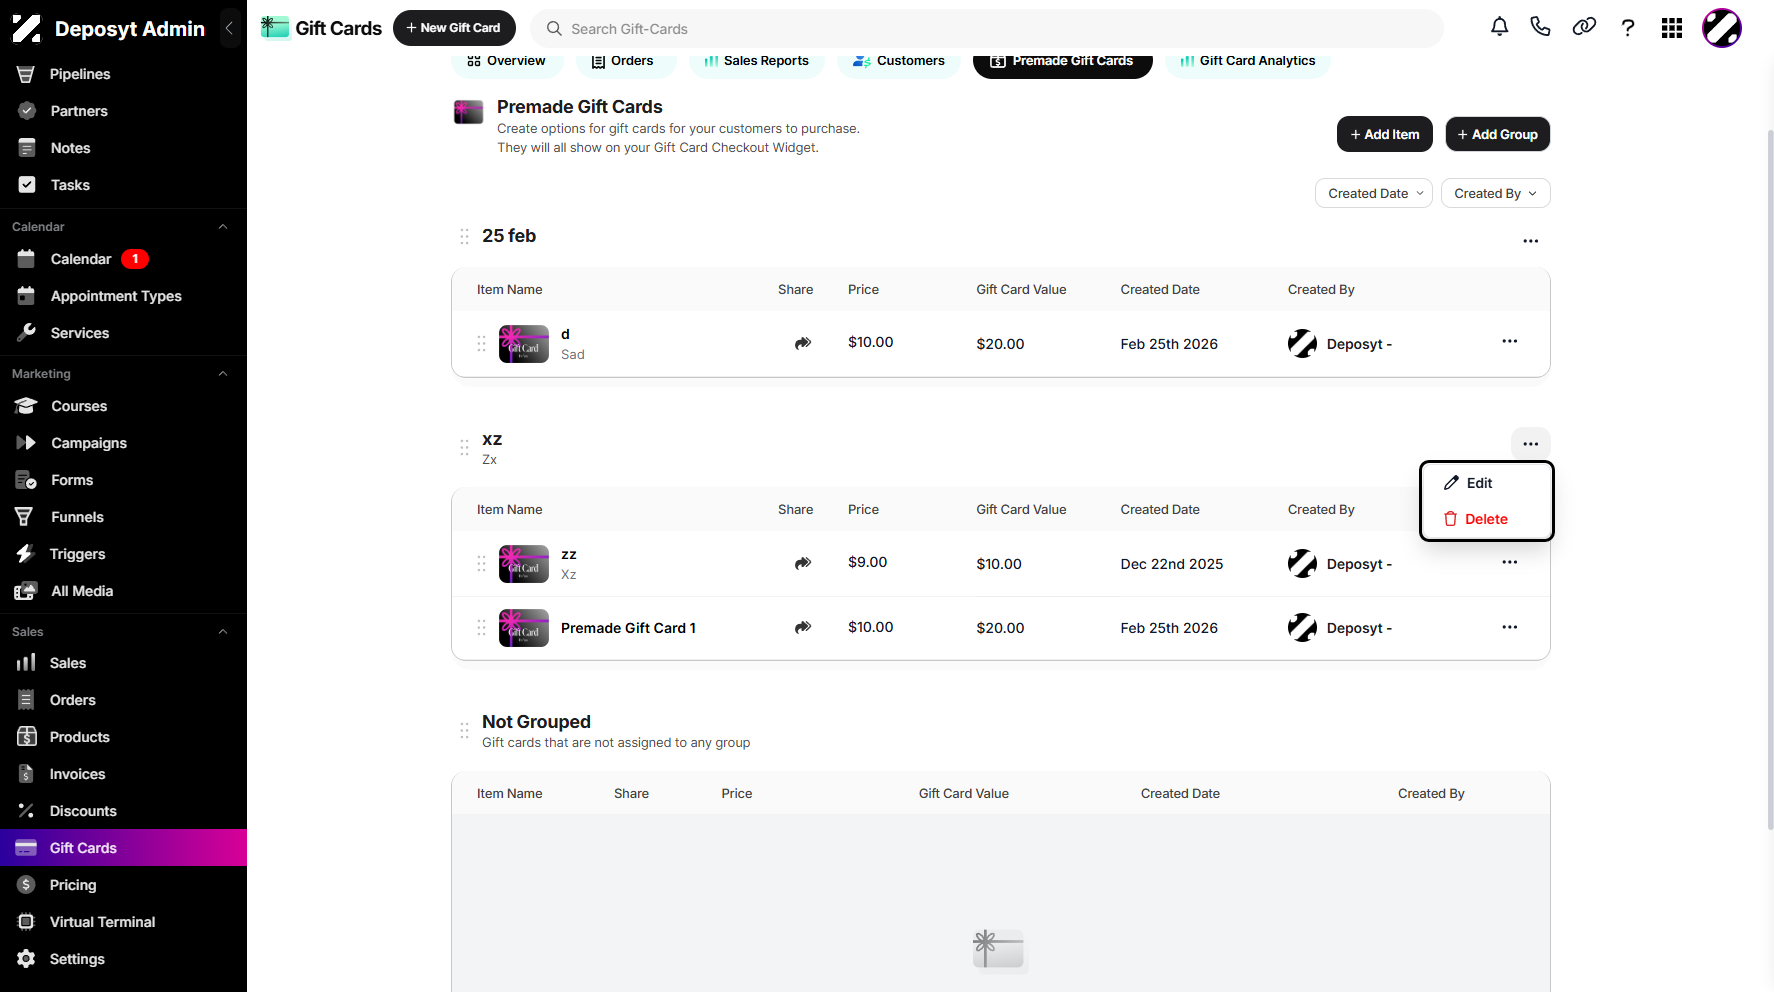The image size is (1774, 992).
Task: Focus the Search Gift-Cards field
Action: pyautogui.click(x=987, y=29)
